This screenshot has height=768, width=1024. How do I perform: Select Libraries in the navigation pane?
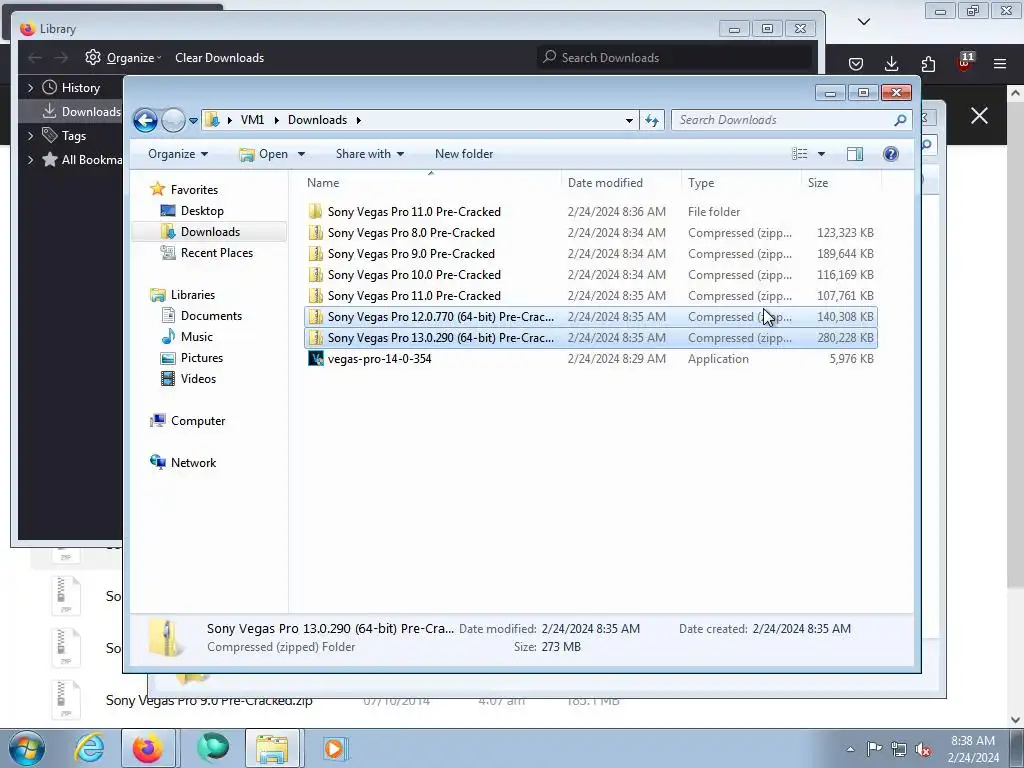(x=192, y=295)
